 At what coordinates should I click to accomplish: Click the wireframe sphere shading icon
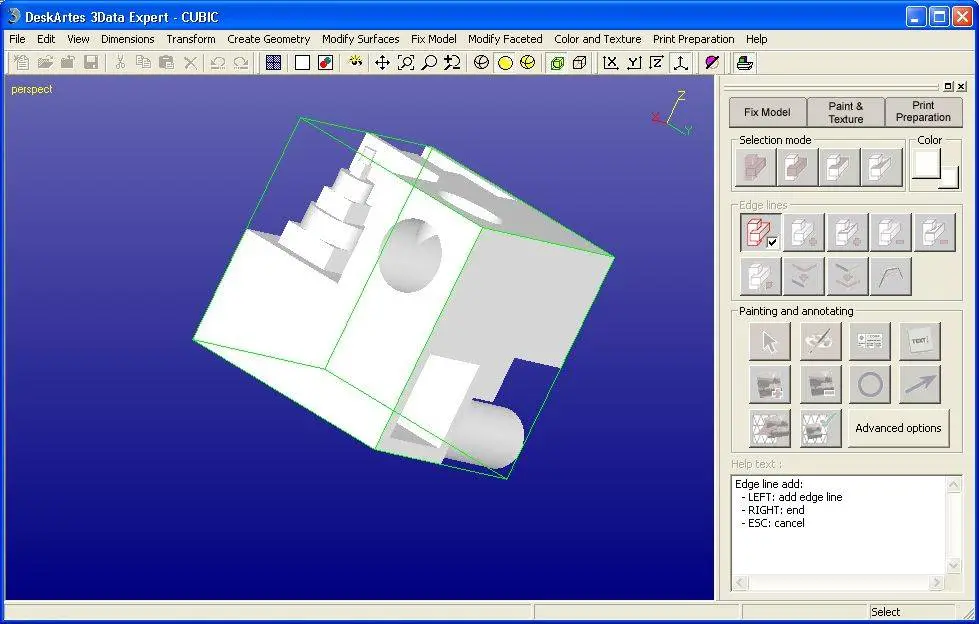pos(481,62)
